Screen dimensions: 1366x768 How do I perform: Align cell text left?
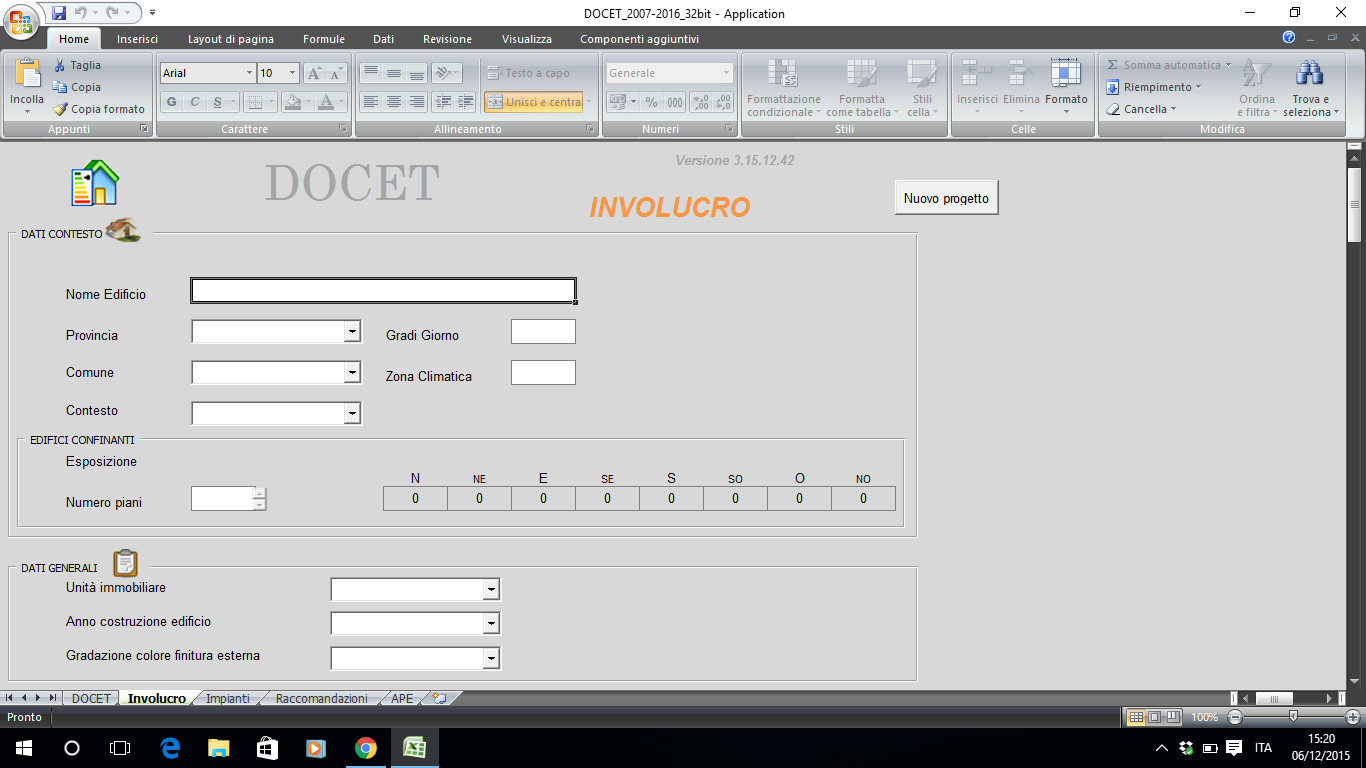(370, 102)
